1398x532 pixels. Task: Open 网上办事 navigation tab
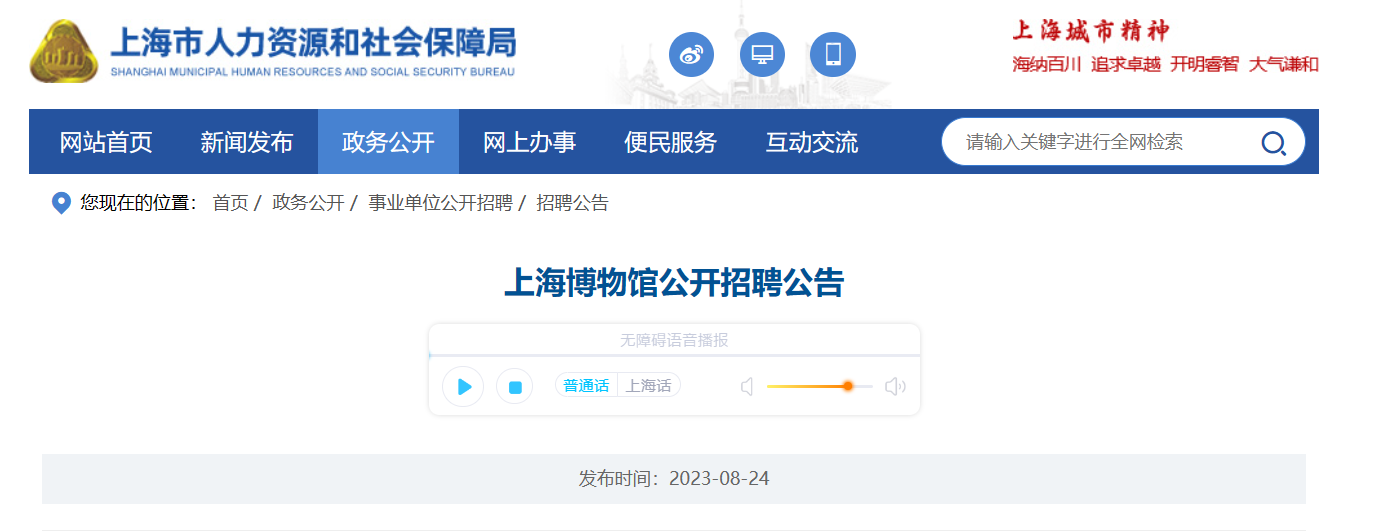click(529, 142)
